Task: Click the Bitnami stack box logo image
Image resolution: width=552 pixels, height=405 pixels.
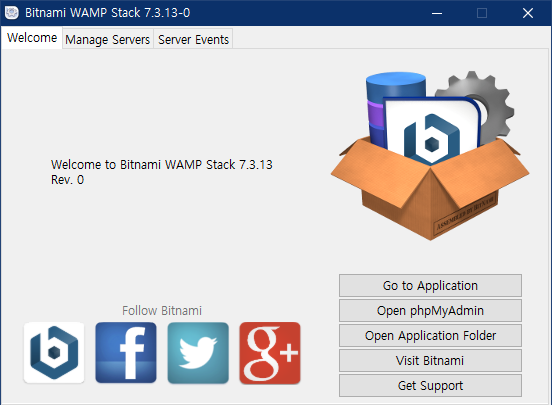Action: click(430, 155)
